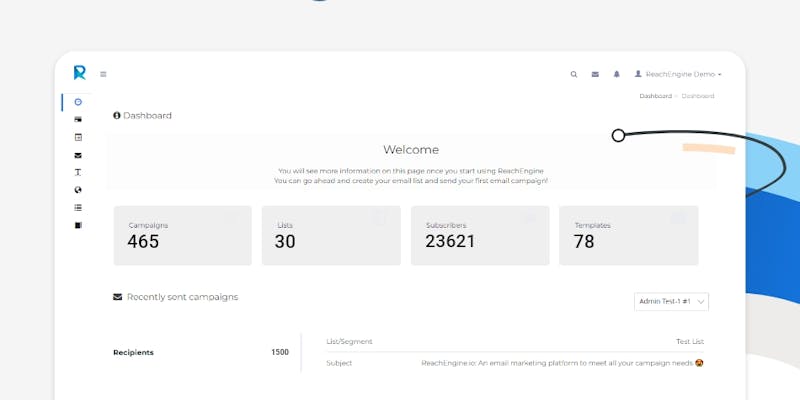Toggle the hamburger sidebar menu
The width and height of the screenshot is (800, 400).
tap(103, 74)
